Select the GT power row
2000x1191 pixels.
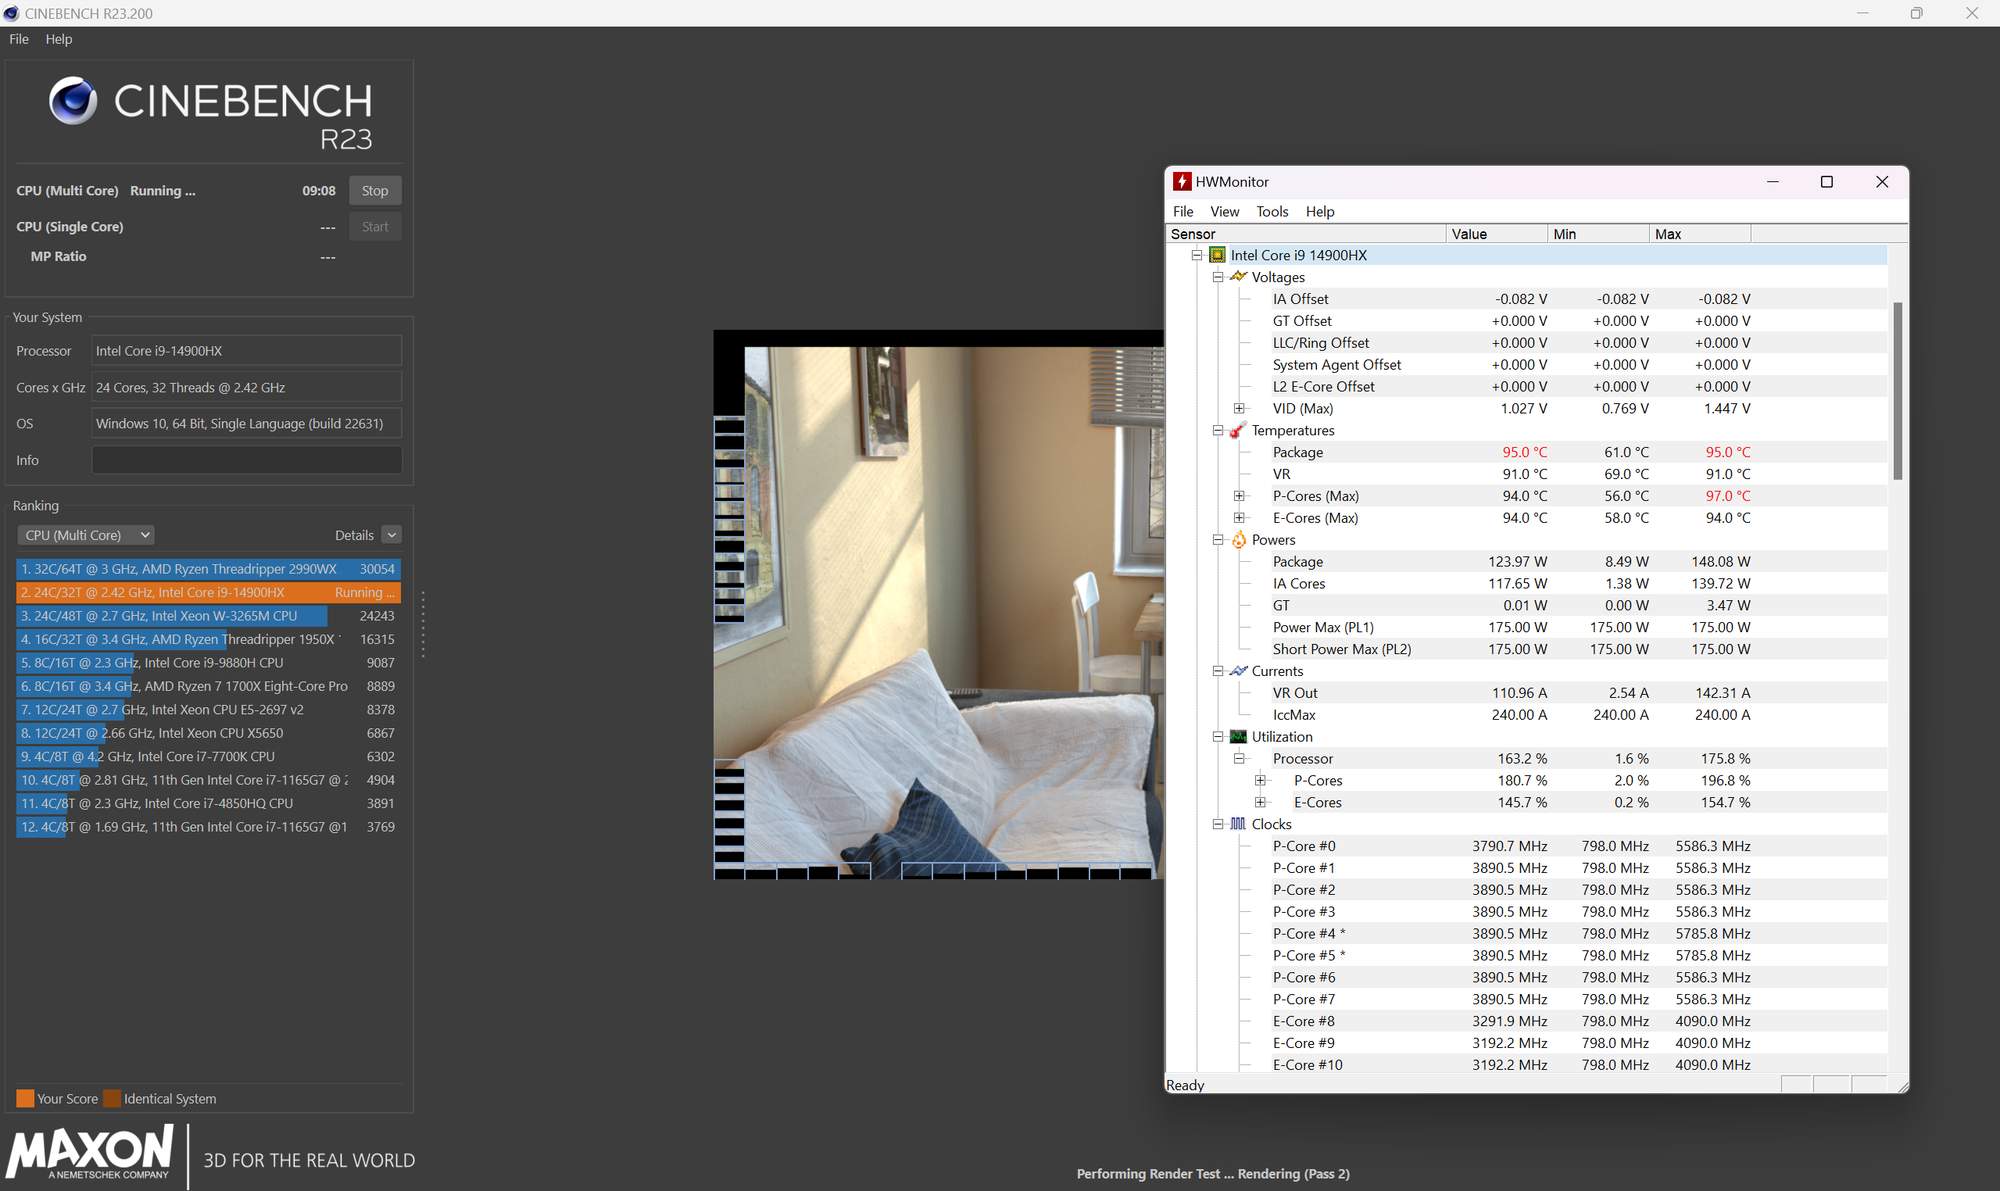(1526, 606)
